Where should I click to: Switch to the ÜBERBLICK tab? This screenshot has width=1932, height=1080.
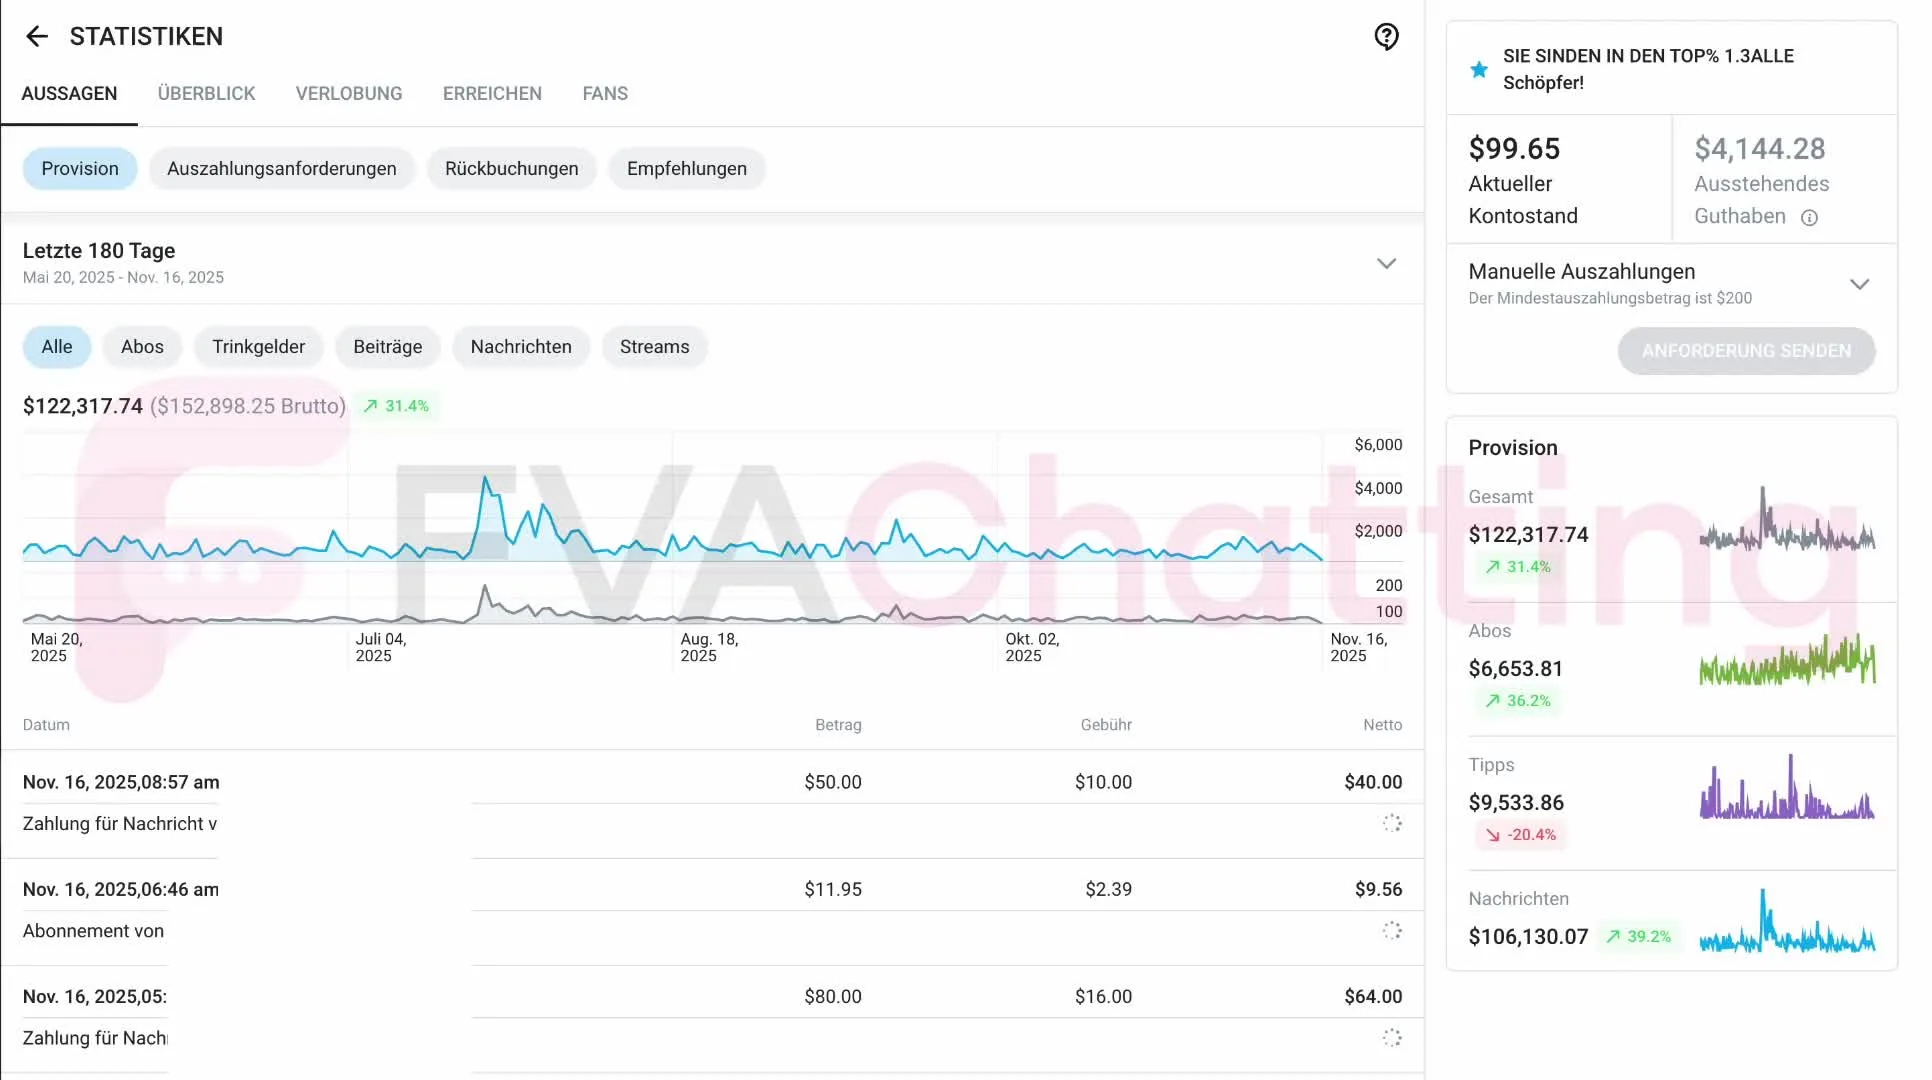click(x=206, y=94)
